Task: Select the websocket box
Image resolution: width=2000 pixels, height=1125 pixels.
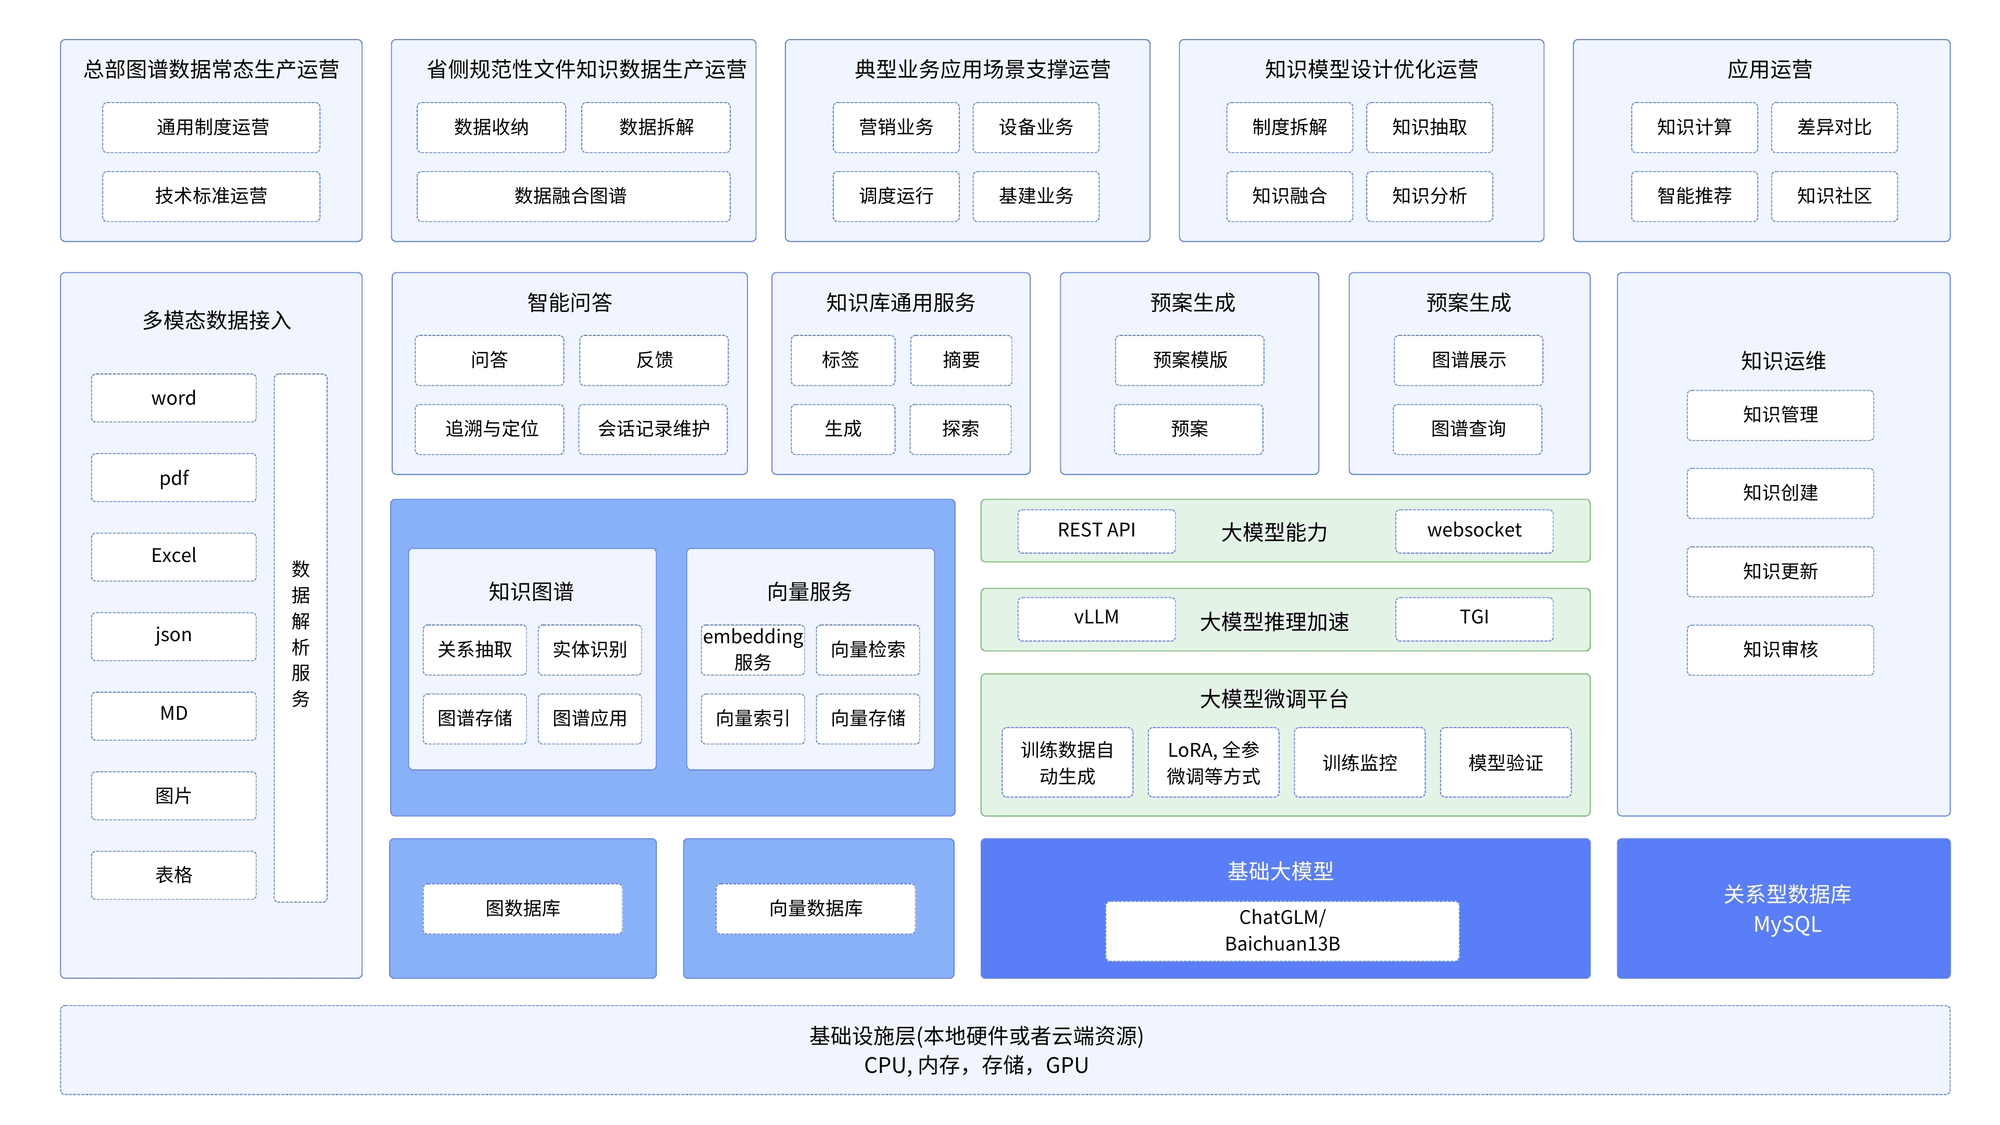Action: point(1474,531)
